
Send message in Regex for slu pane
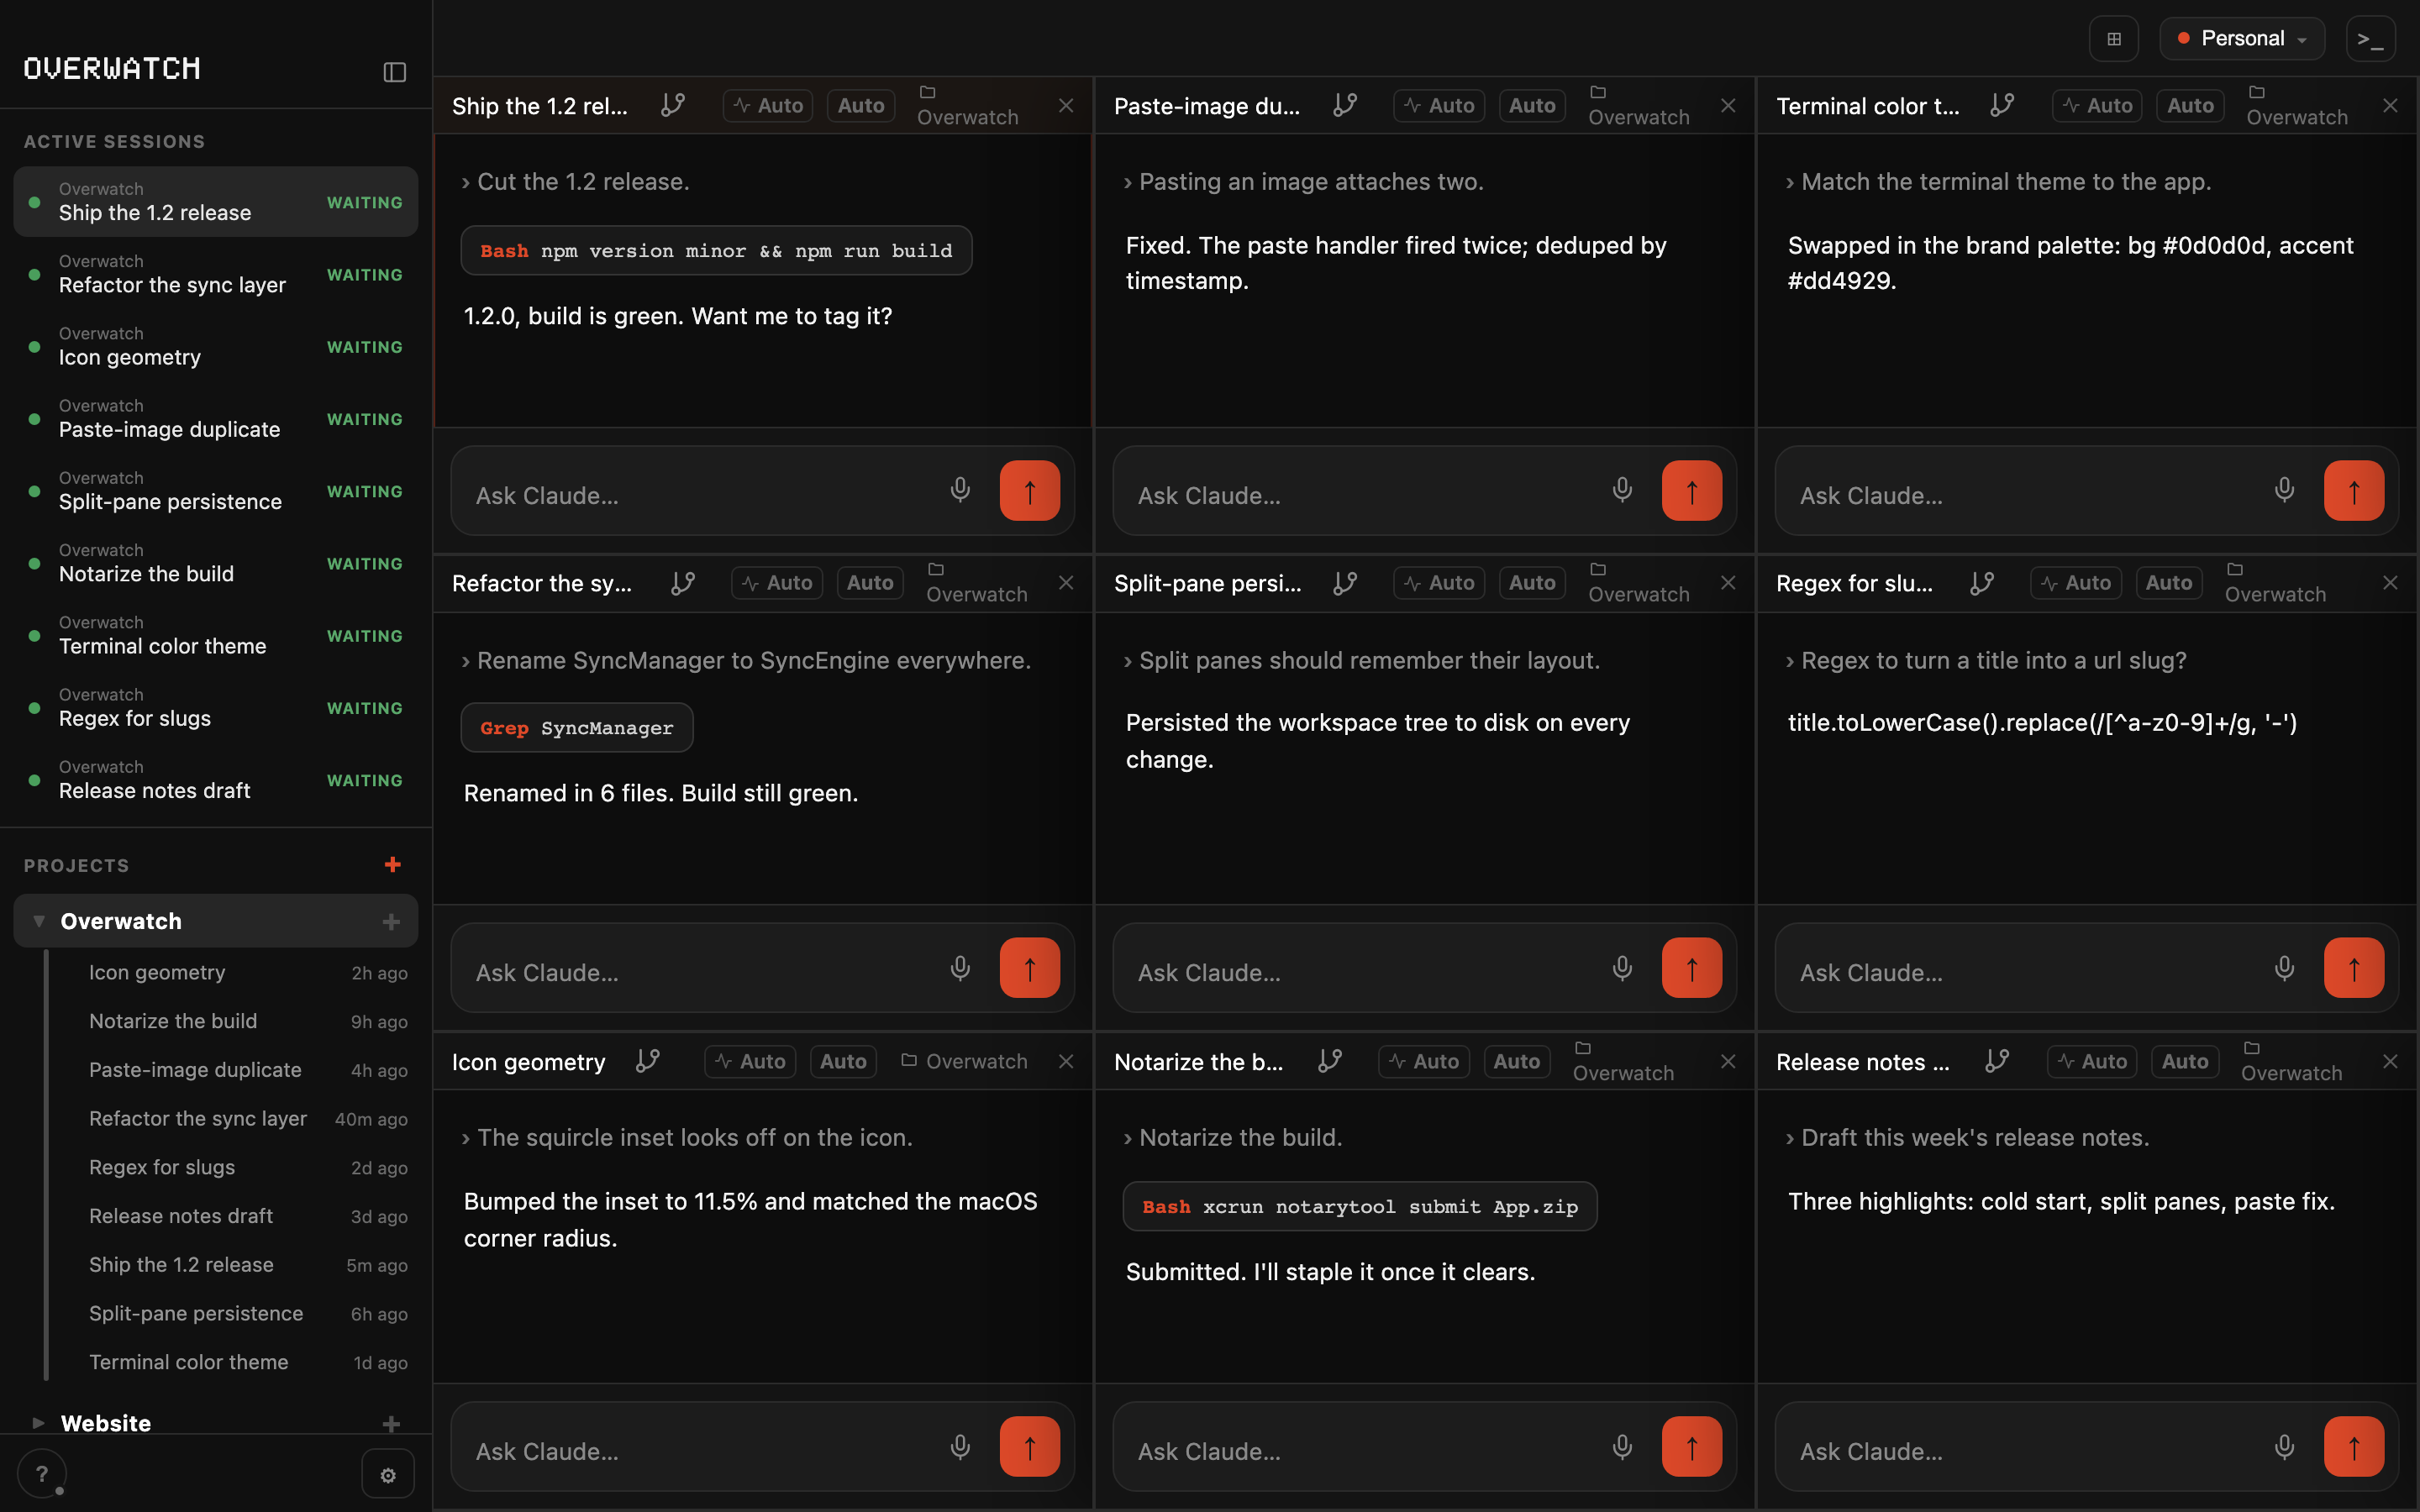pyautogui.click(x=2353, y=968)
